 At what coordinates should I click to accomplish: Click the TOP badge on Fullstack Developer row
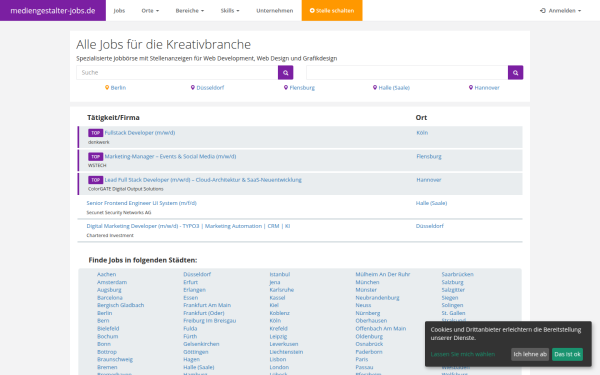[95, 133]
